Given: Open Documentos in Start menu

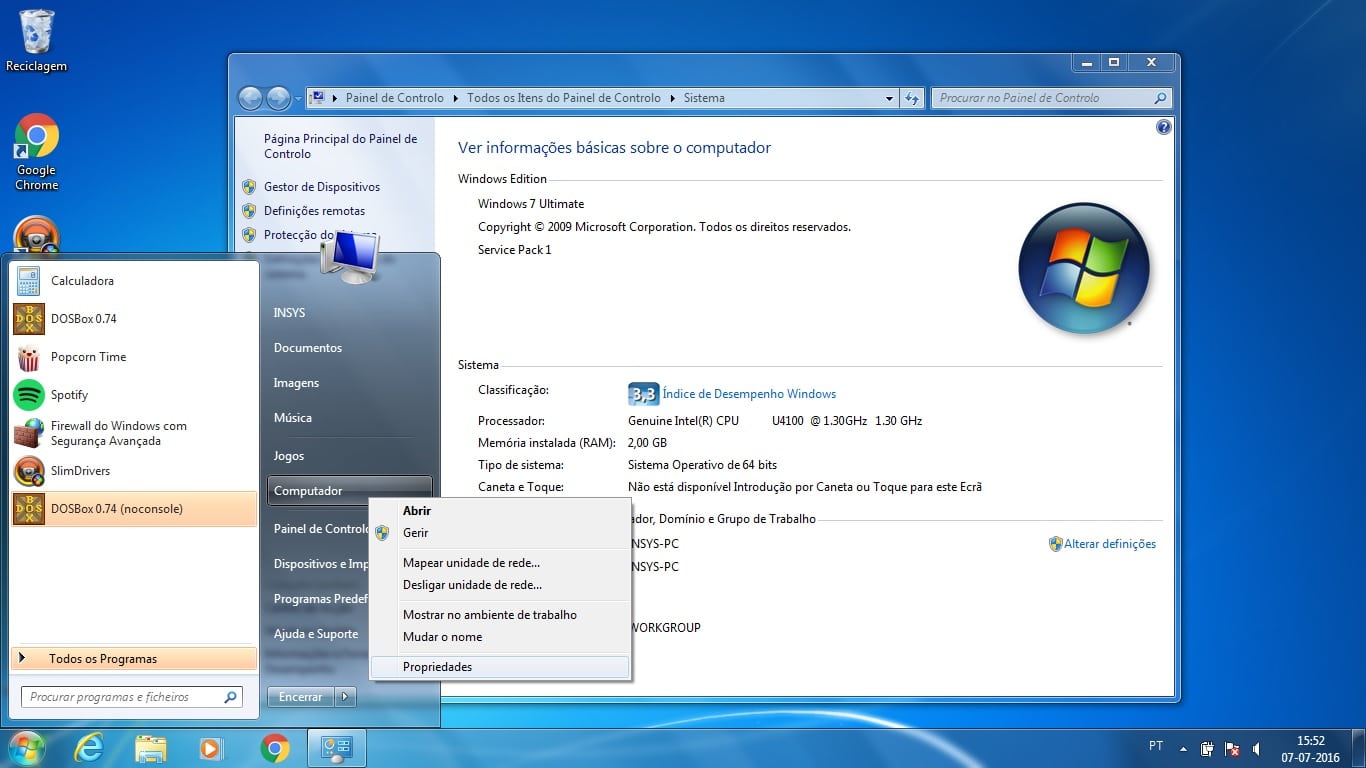Looking at the screenshot, I should pos(308,348).
